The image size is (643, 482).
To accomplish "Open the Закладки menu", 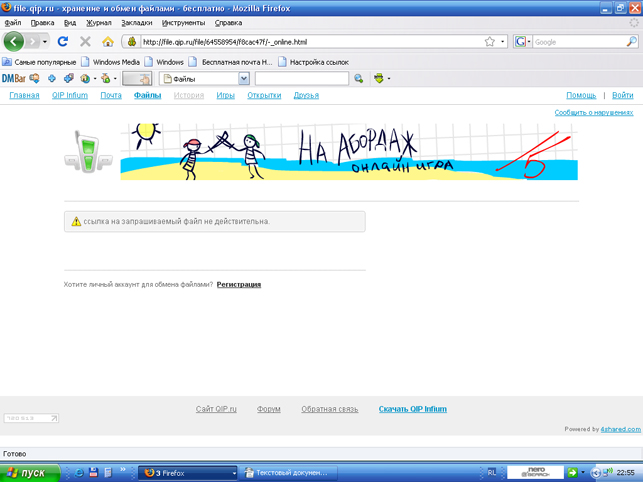I will (x=137, y=22).
